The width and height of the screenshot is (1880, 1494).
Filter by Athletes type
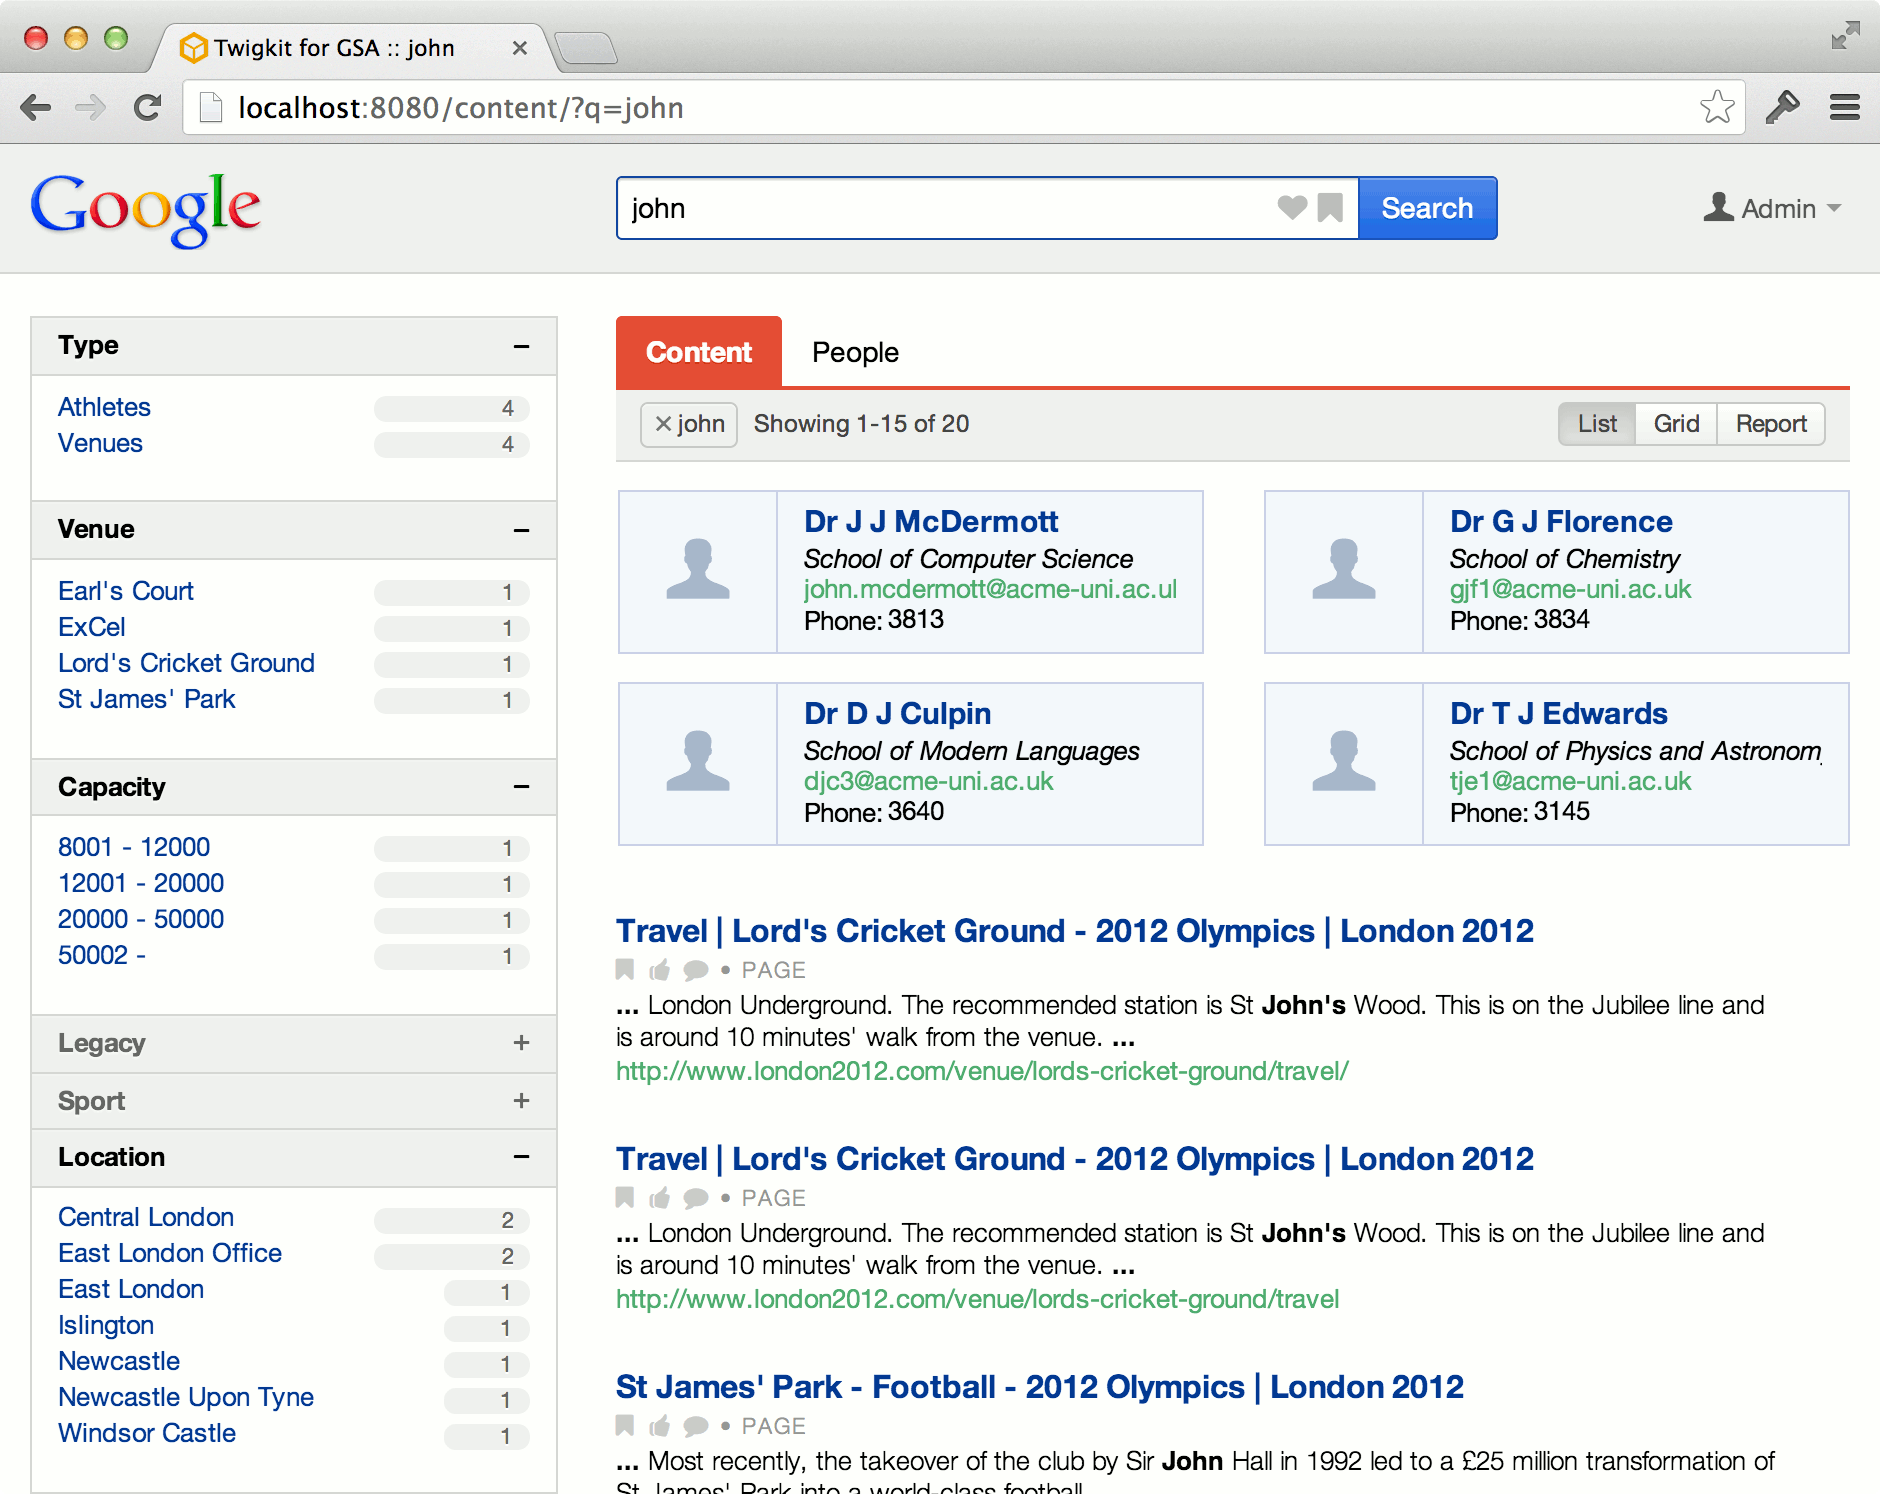point(104,407)
